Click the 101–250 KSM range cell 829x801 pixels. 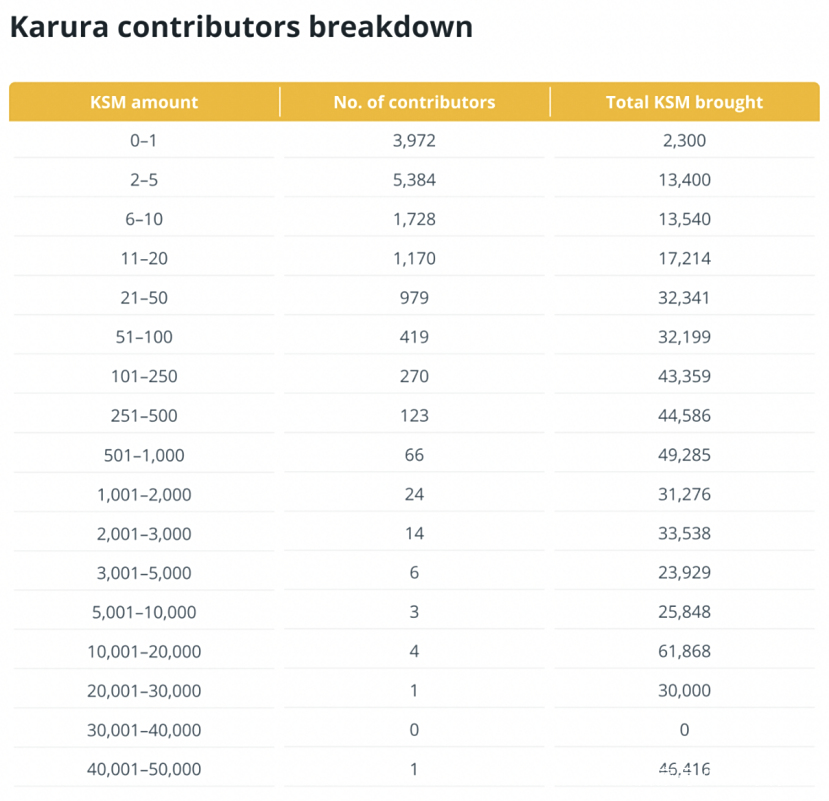tap(144, 376)
